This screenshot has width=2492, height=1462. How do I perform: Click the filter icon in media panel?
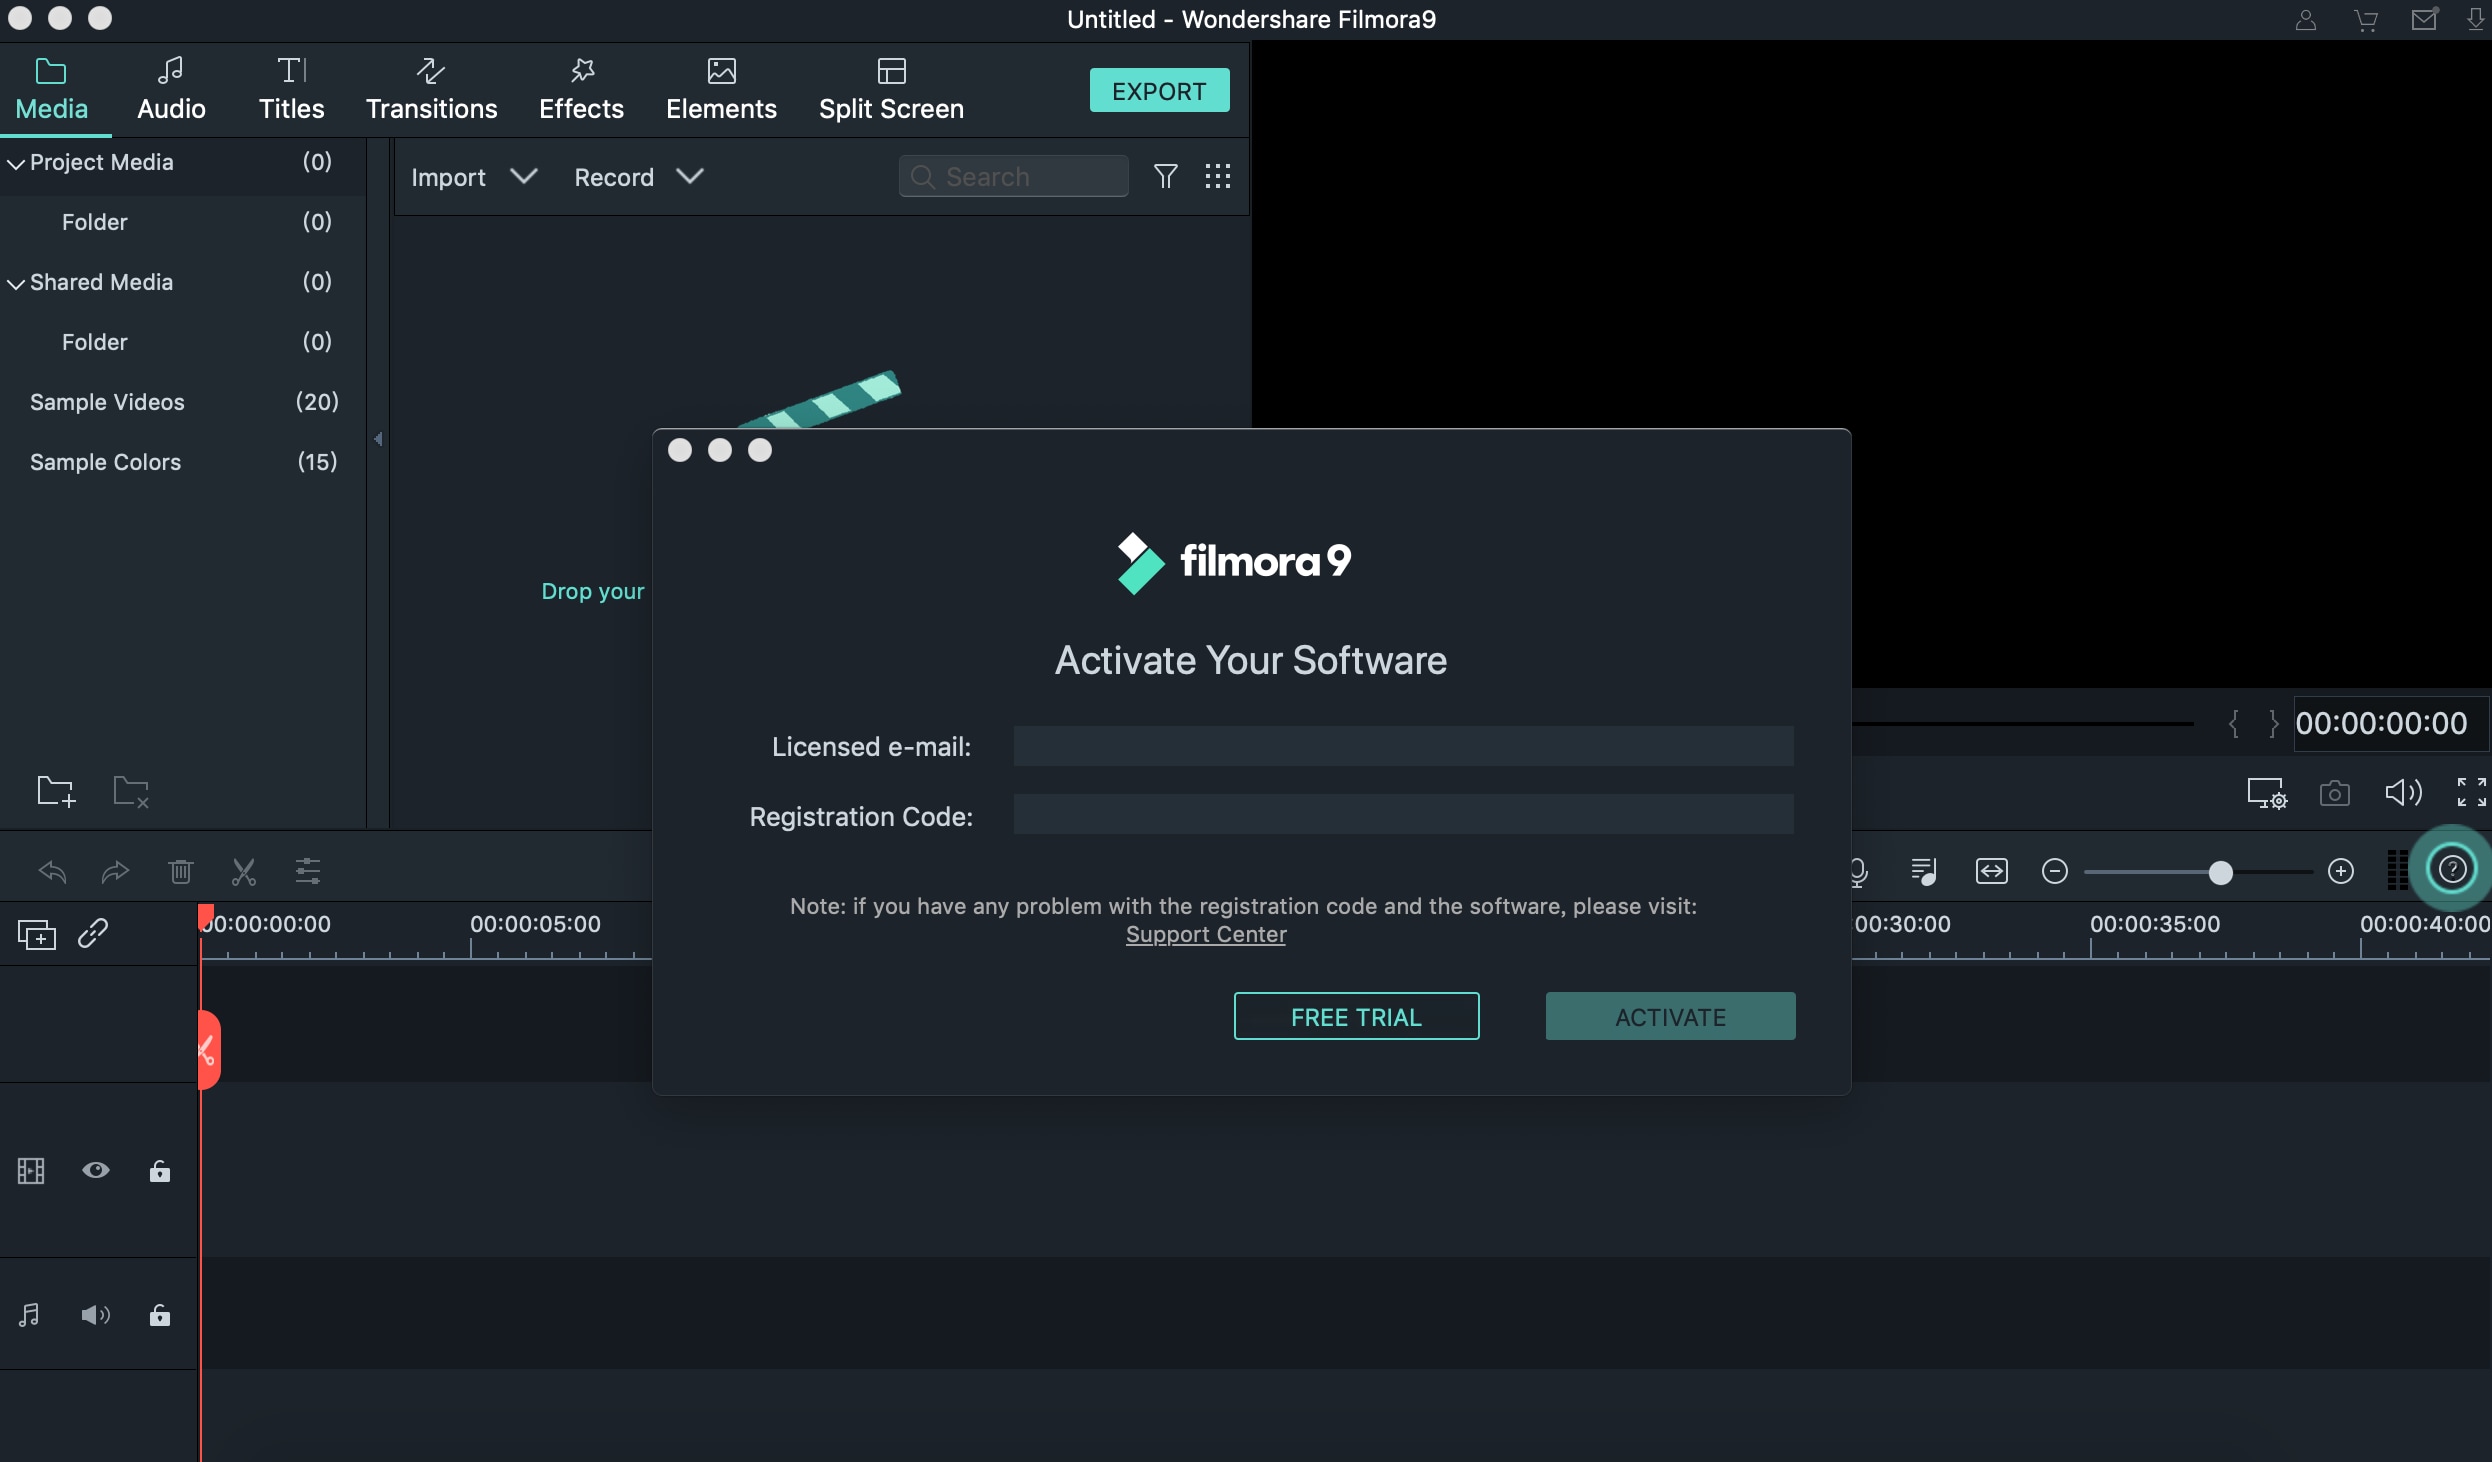tap(1164, 174)
